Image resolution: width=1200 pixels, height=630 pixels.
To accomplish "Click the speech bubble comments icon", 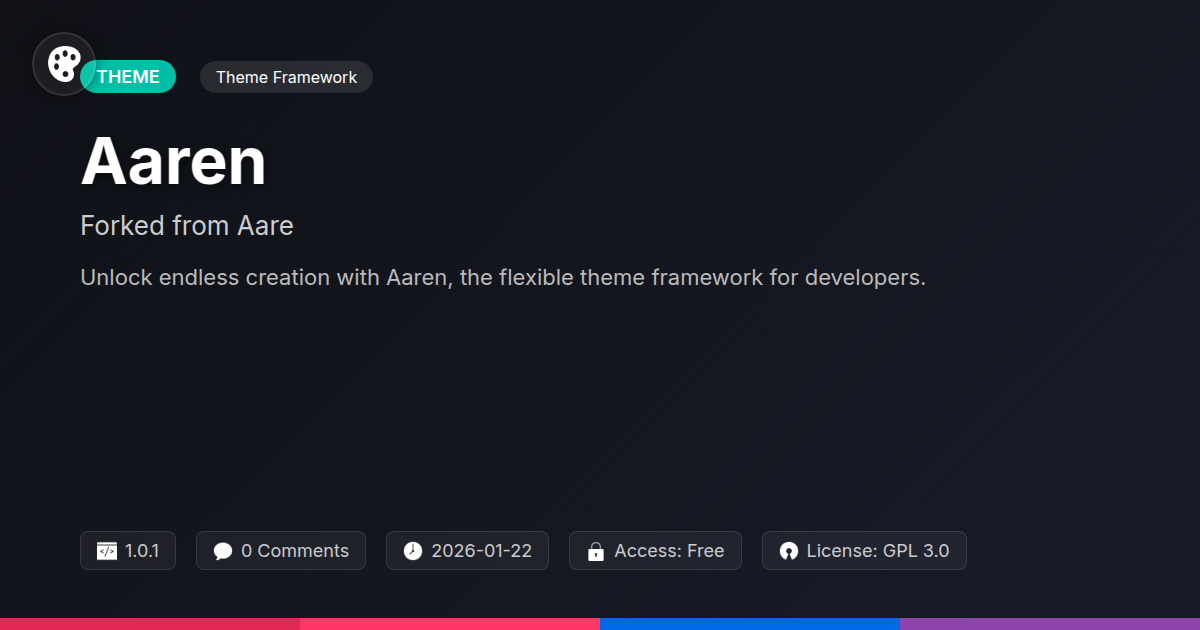I will click(x=223, y=551).
